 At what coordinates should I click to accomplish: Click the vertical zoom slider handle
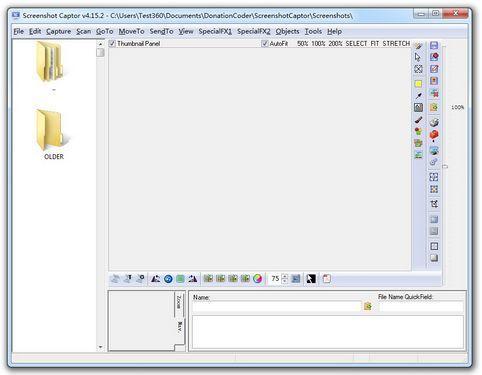[x=445, y=166]
